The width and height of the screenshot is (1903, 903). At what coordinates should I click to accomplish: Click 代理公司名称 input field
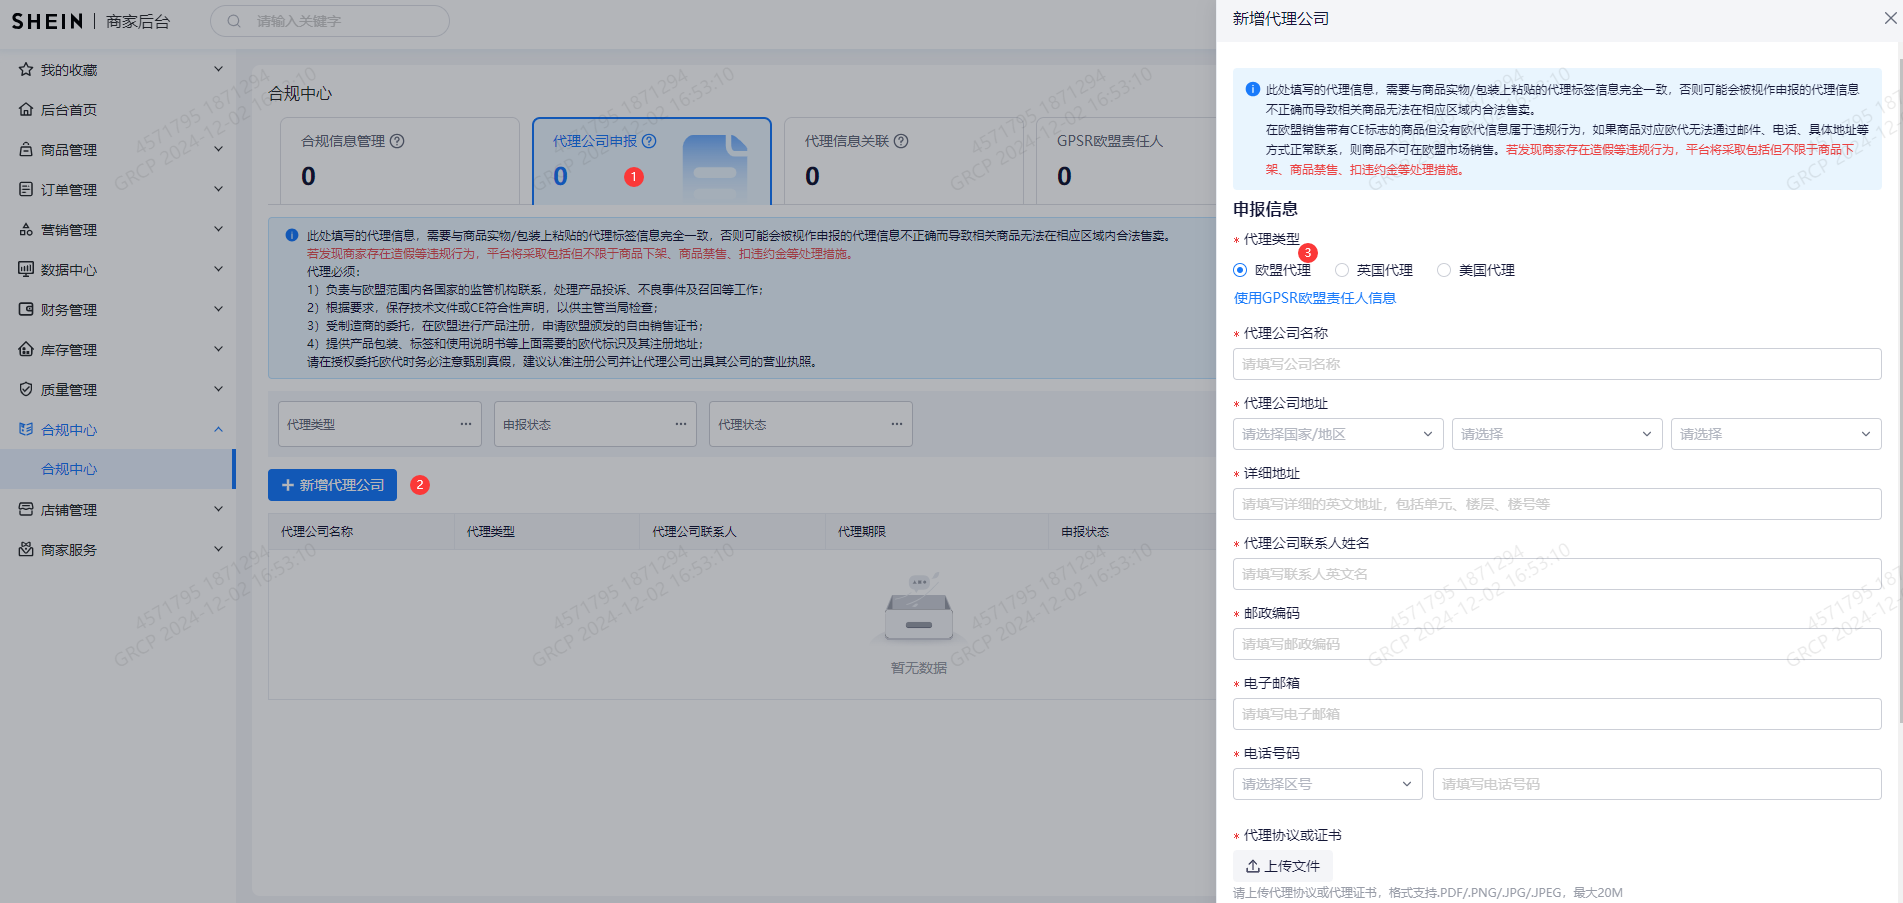tap(1557, 364)
